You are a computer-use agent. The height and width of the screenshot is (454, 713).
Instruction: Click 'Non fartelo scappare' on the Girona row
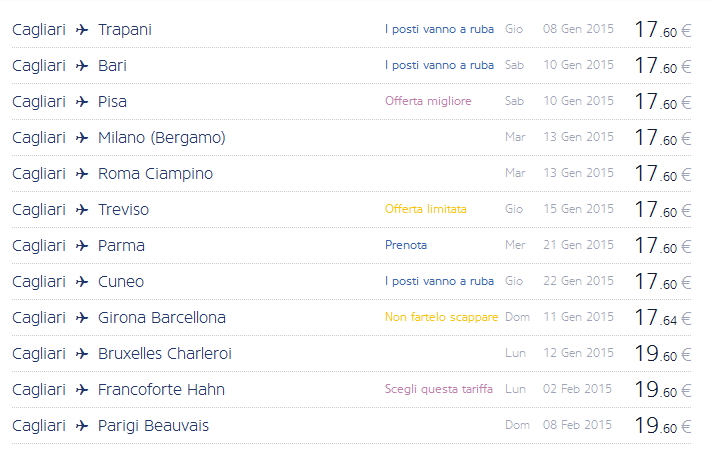[441, 317]
